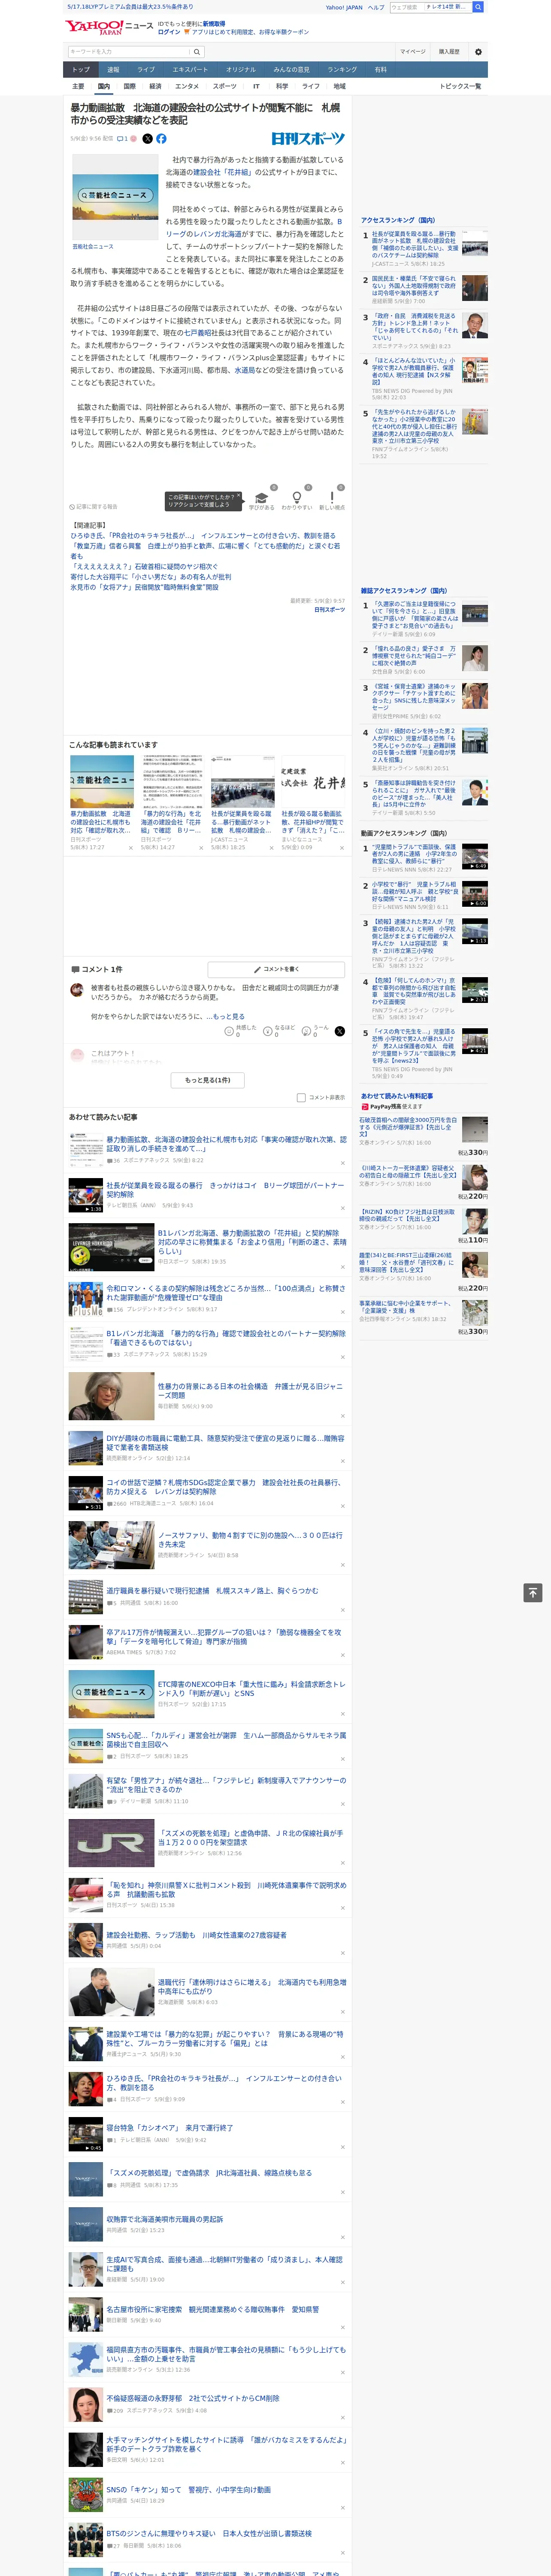Viewport: 551px width, 2576px height.
Task: Dismiss the 芸能社会ニュース recommended card via x
Action: coord(131,848)
